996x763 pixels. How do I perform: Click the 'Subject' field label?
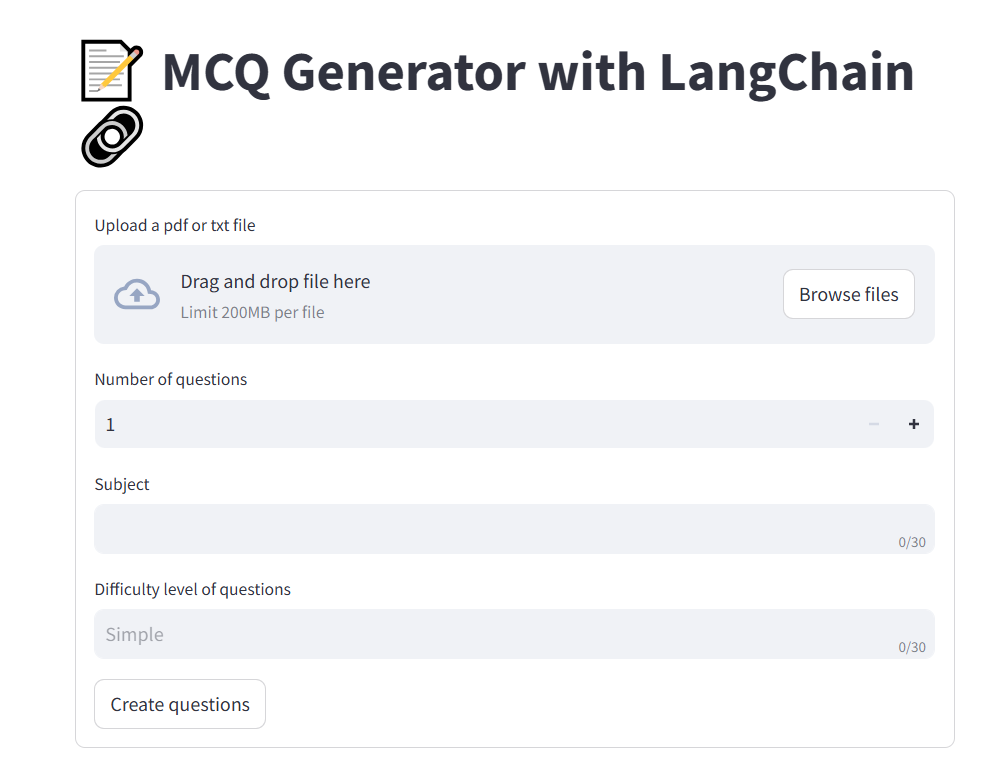point(122,485)
